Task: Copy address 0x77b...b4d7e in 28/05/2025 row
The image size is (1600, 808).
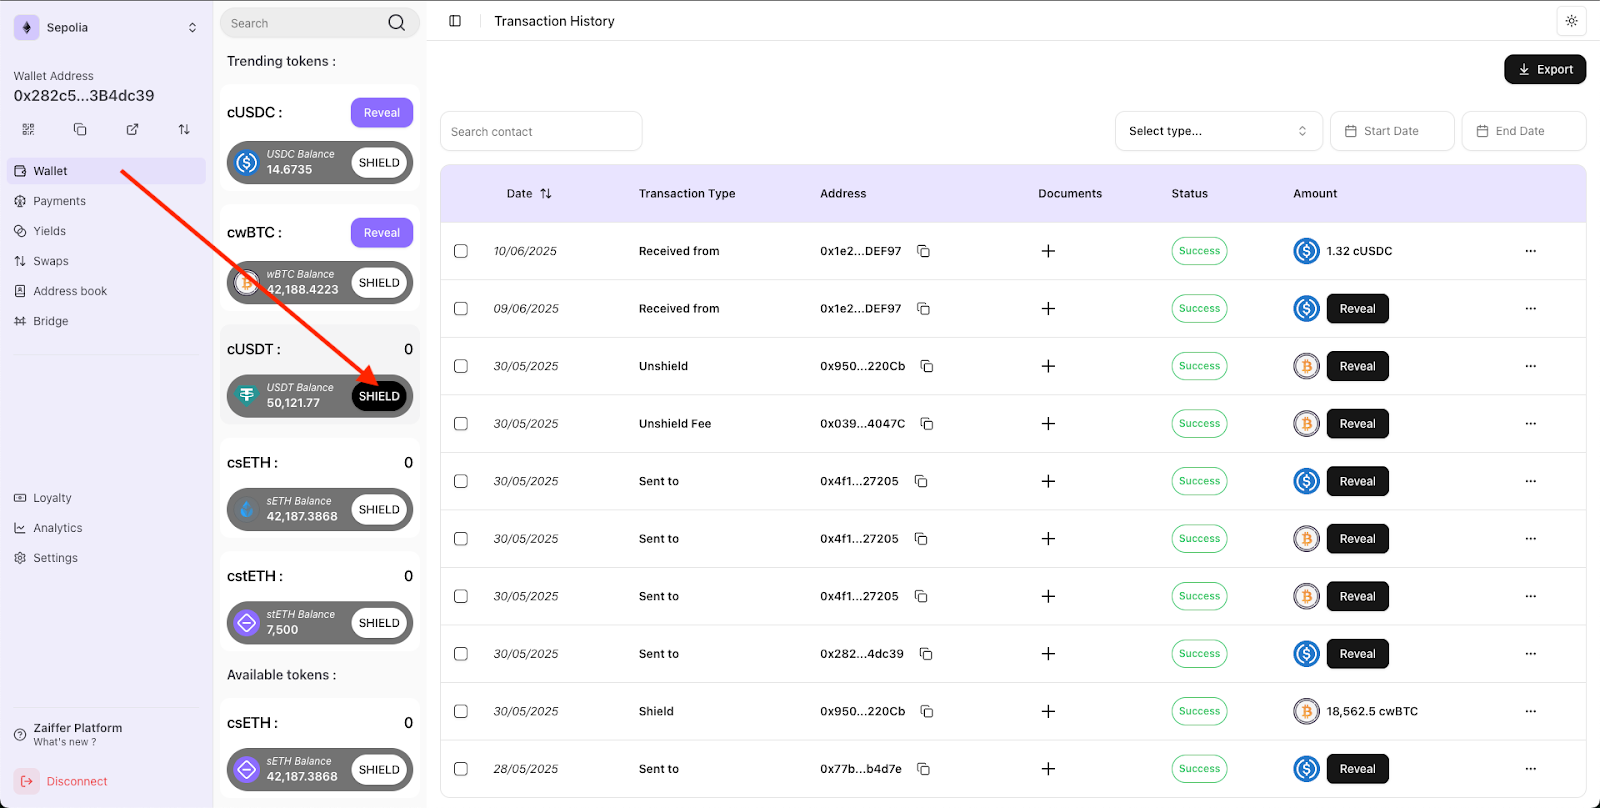Action: pos(924,769)
